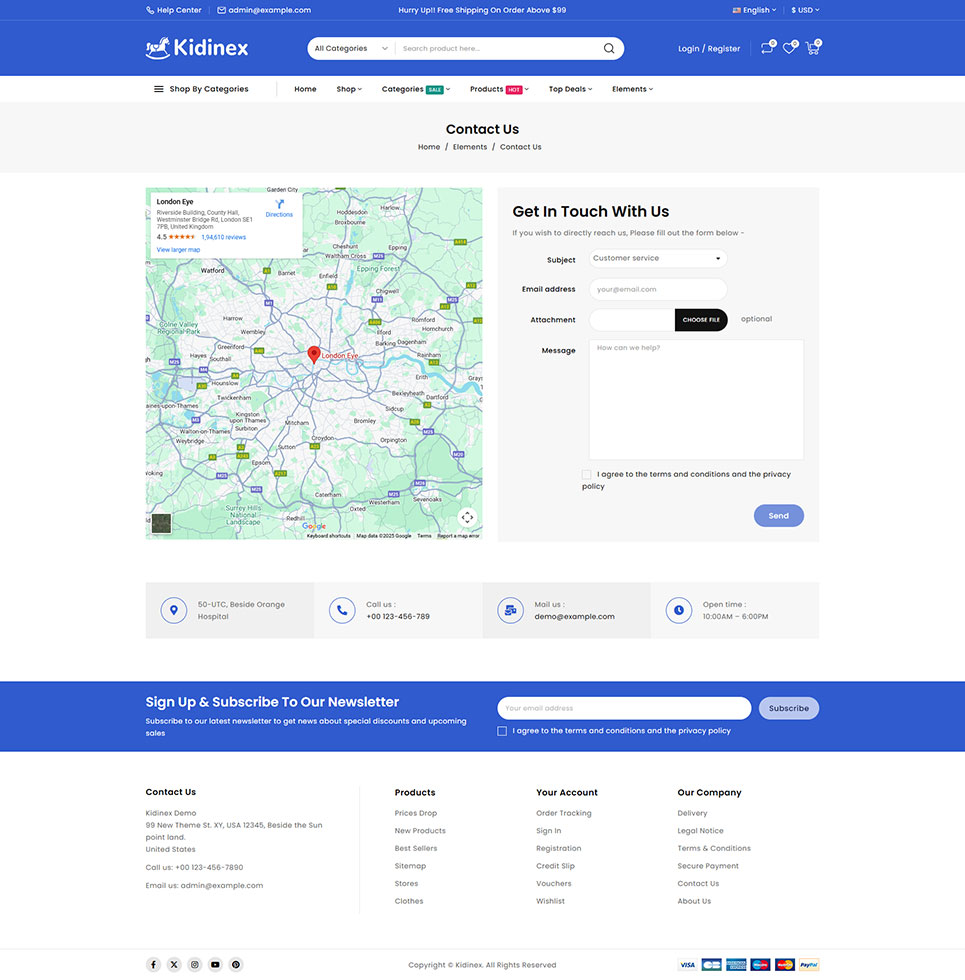This screenshot has width=965, height=980.
Task: Click Shop By Categories label
Action: click(x=209, y=89)
